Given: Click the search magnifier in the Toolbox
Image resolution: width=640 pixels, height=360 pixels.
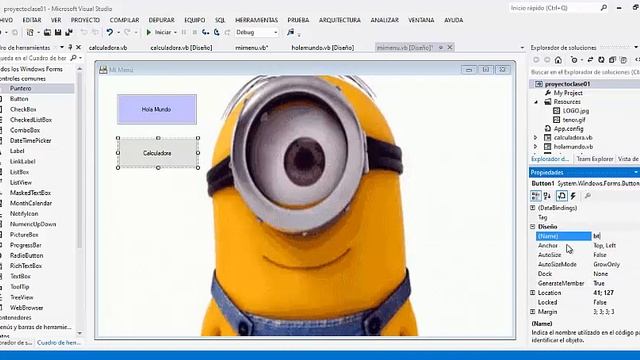Looking at the screenshot, I should 73,58.
